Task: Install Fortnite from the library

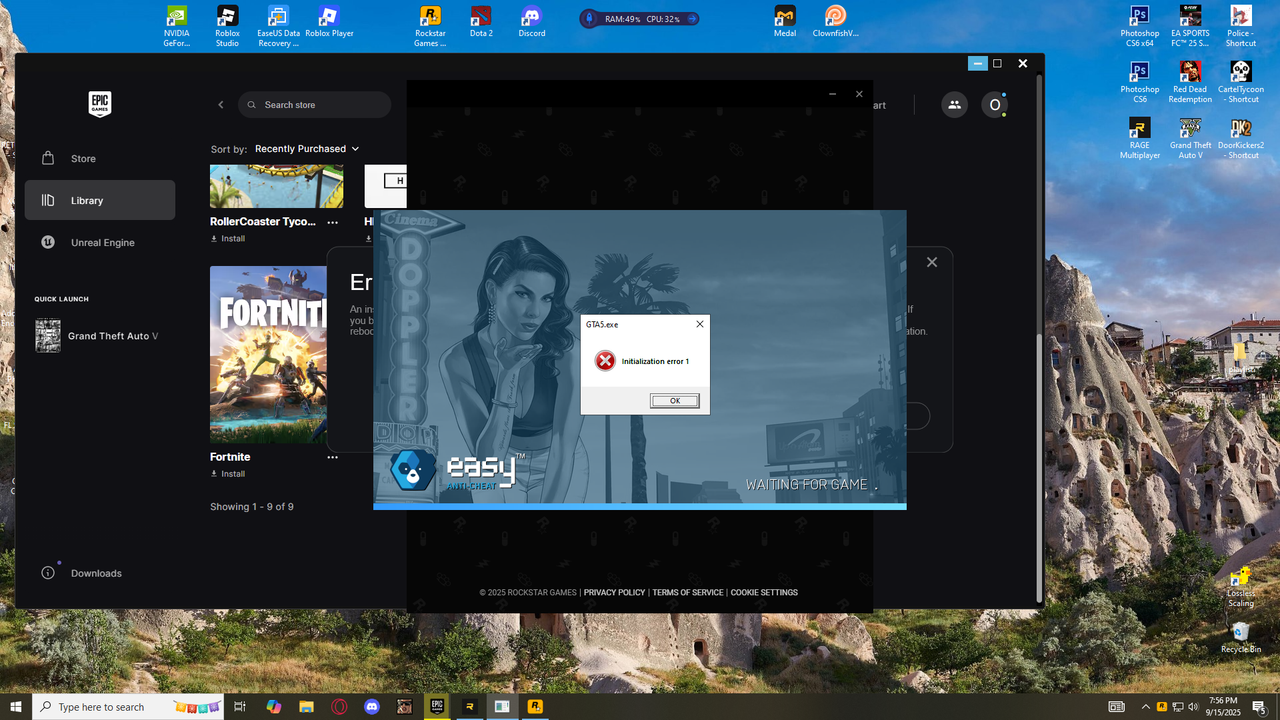Action: pyautogui.click(x=228, y=474)
